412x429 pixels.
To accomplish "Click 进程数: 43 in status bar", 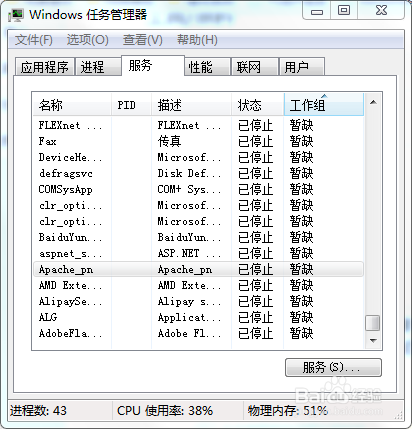I will pyautogui.click(x=38, y=411).
